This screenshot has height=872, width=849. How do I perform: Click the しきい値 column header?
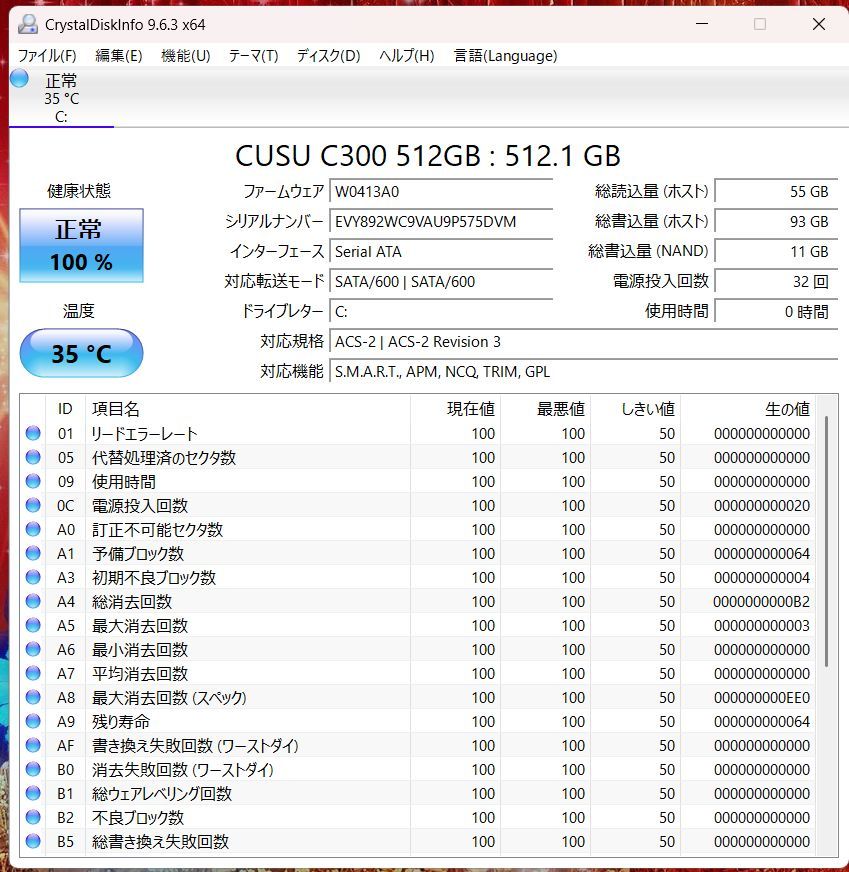(635, 409)
